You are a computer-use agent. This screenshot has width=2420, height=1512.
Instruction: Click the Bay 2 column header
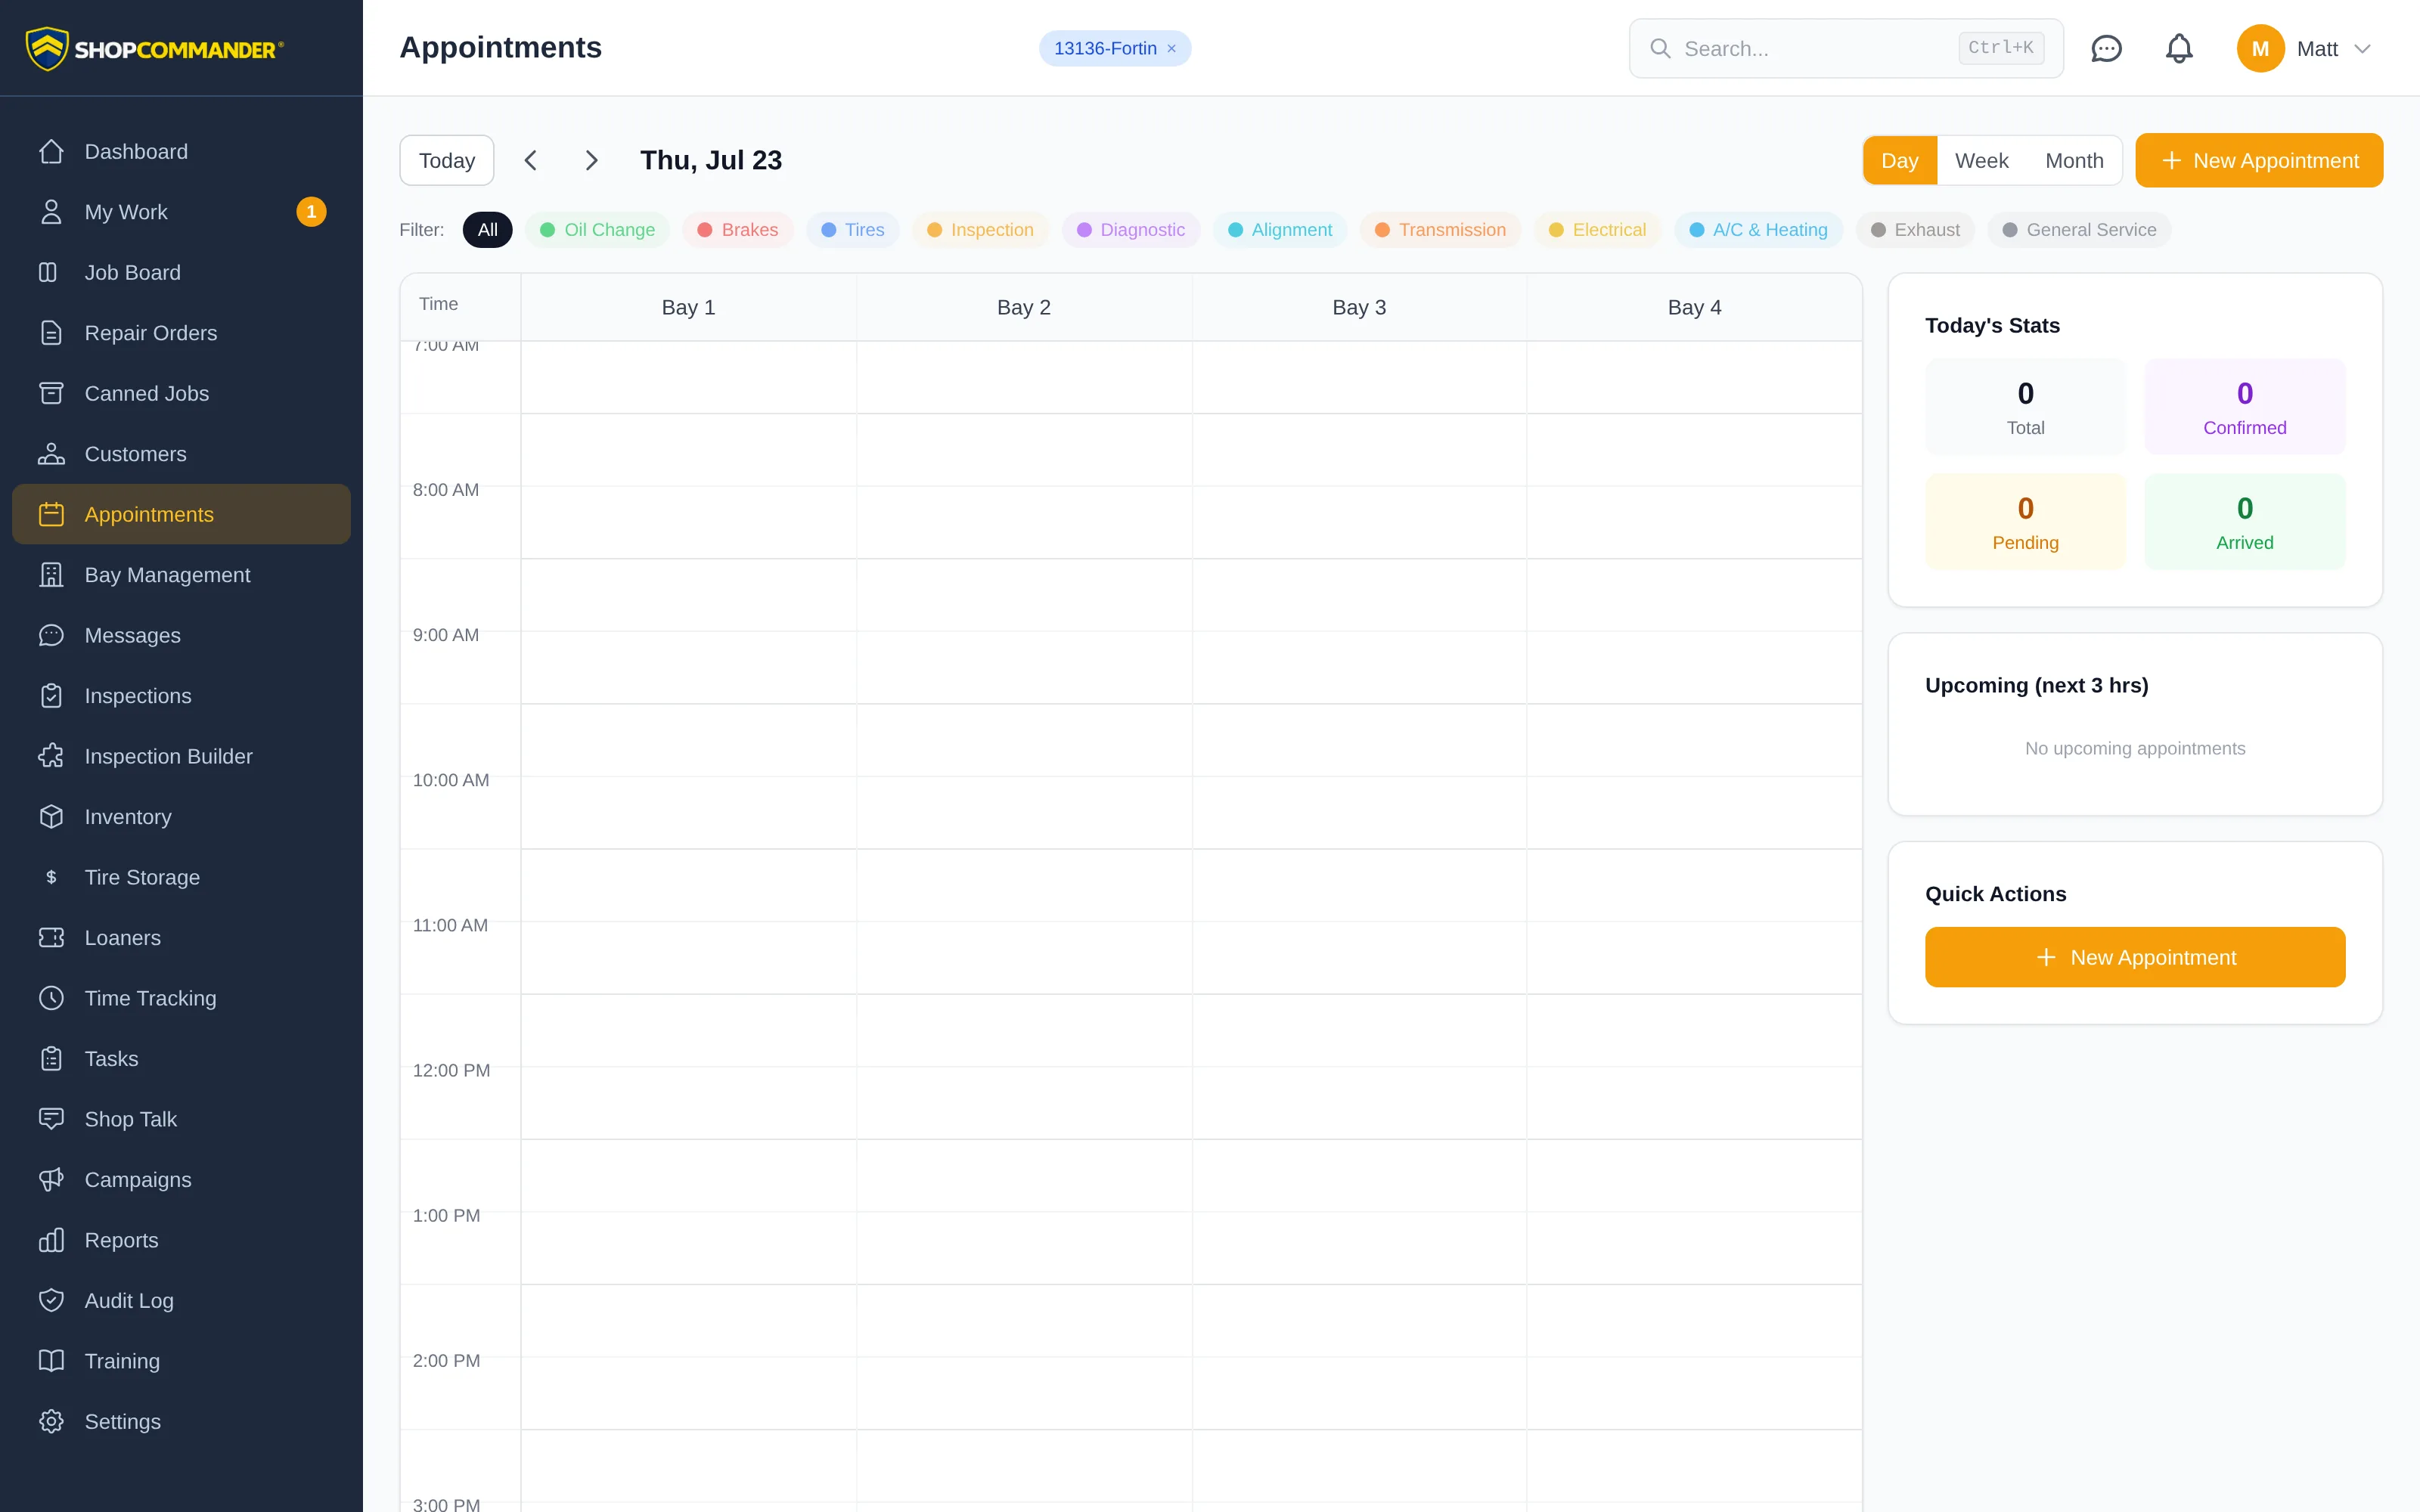(x=1023, y=307)
